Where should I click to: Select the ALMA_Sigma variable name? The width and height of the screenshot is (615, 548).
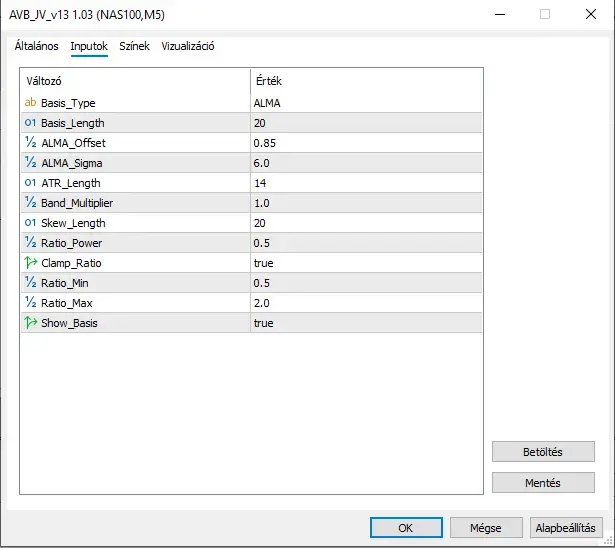click(72, 163)
